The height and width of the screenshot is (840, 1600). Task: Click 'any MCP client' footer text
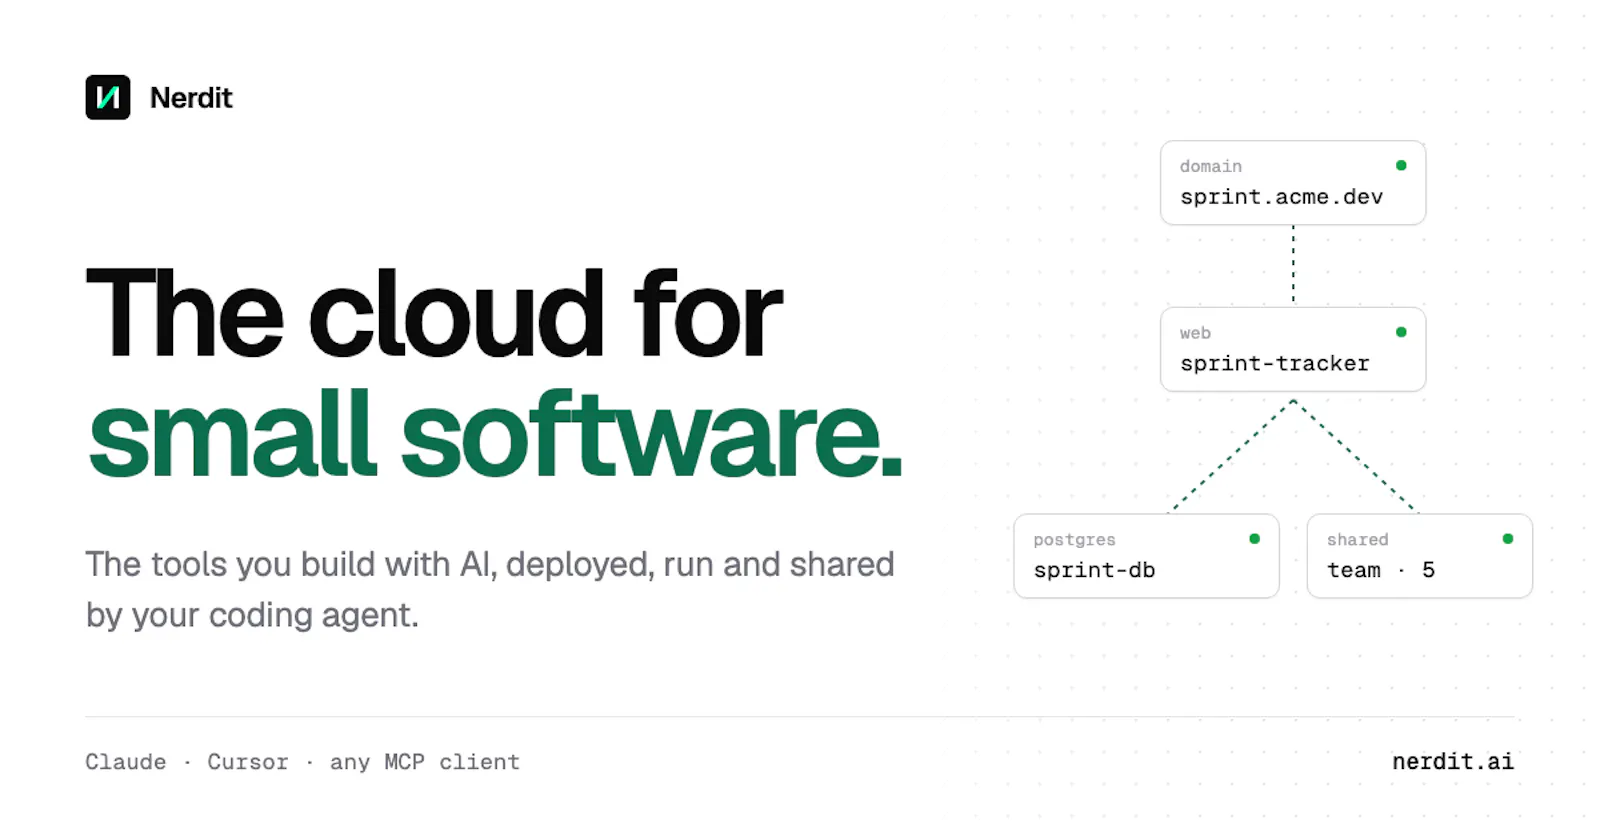[x=425, y=762]
